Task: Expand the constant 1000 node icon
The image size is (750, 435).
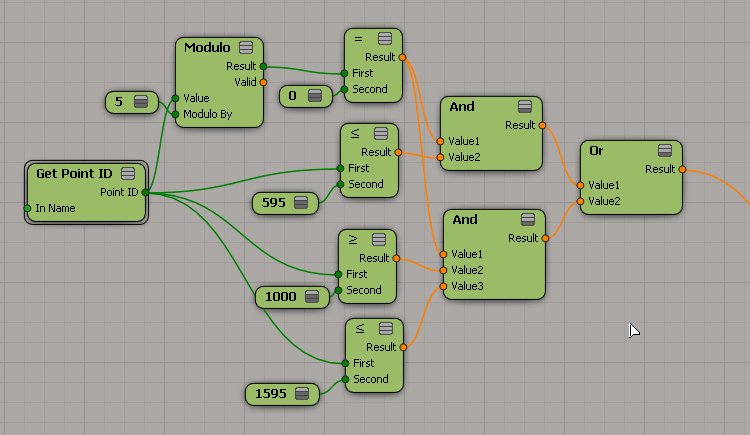Action: click(x=312, y=297)
